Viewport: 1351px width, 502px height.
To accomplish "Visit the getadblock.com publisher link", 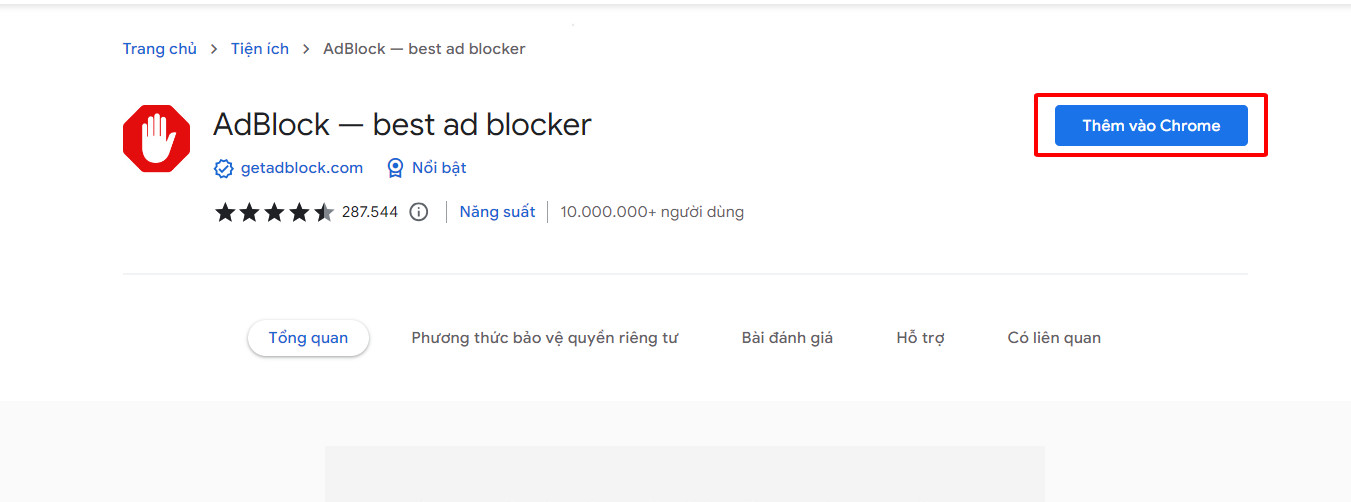I will point(301,168).
